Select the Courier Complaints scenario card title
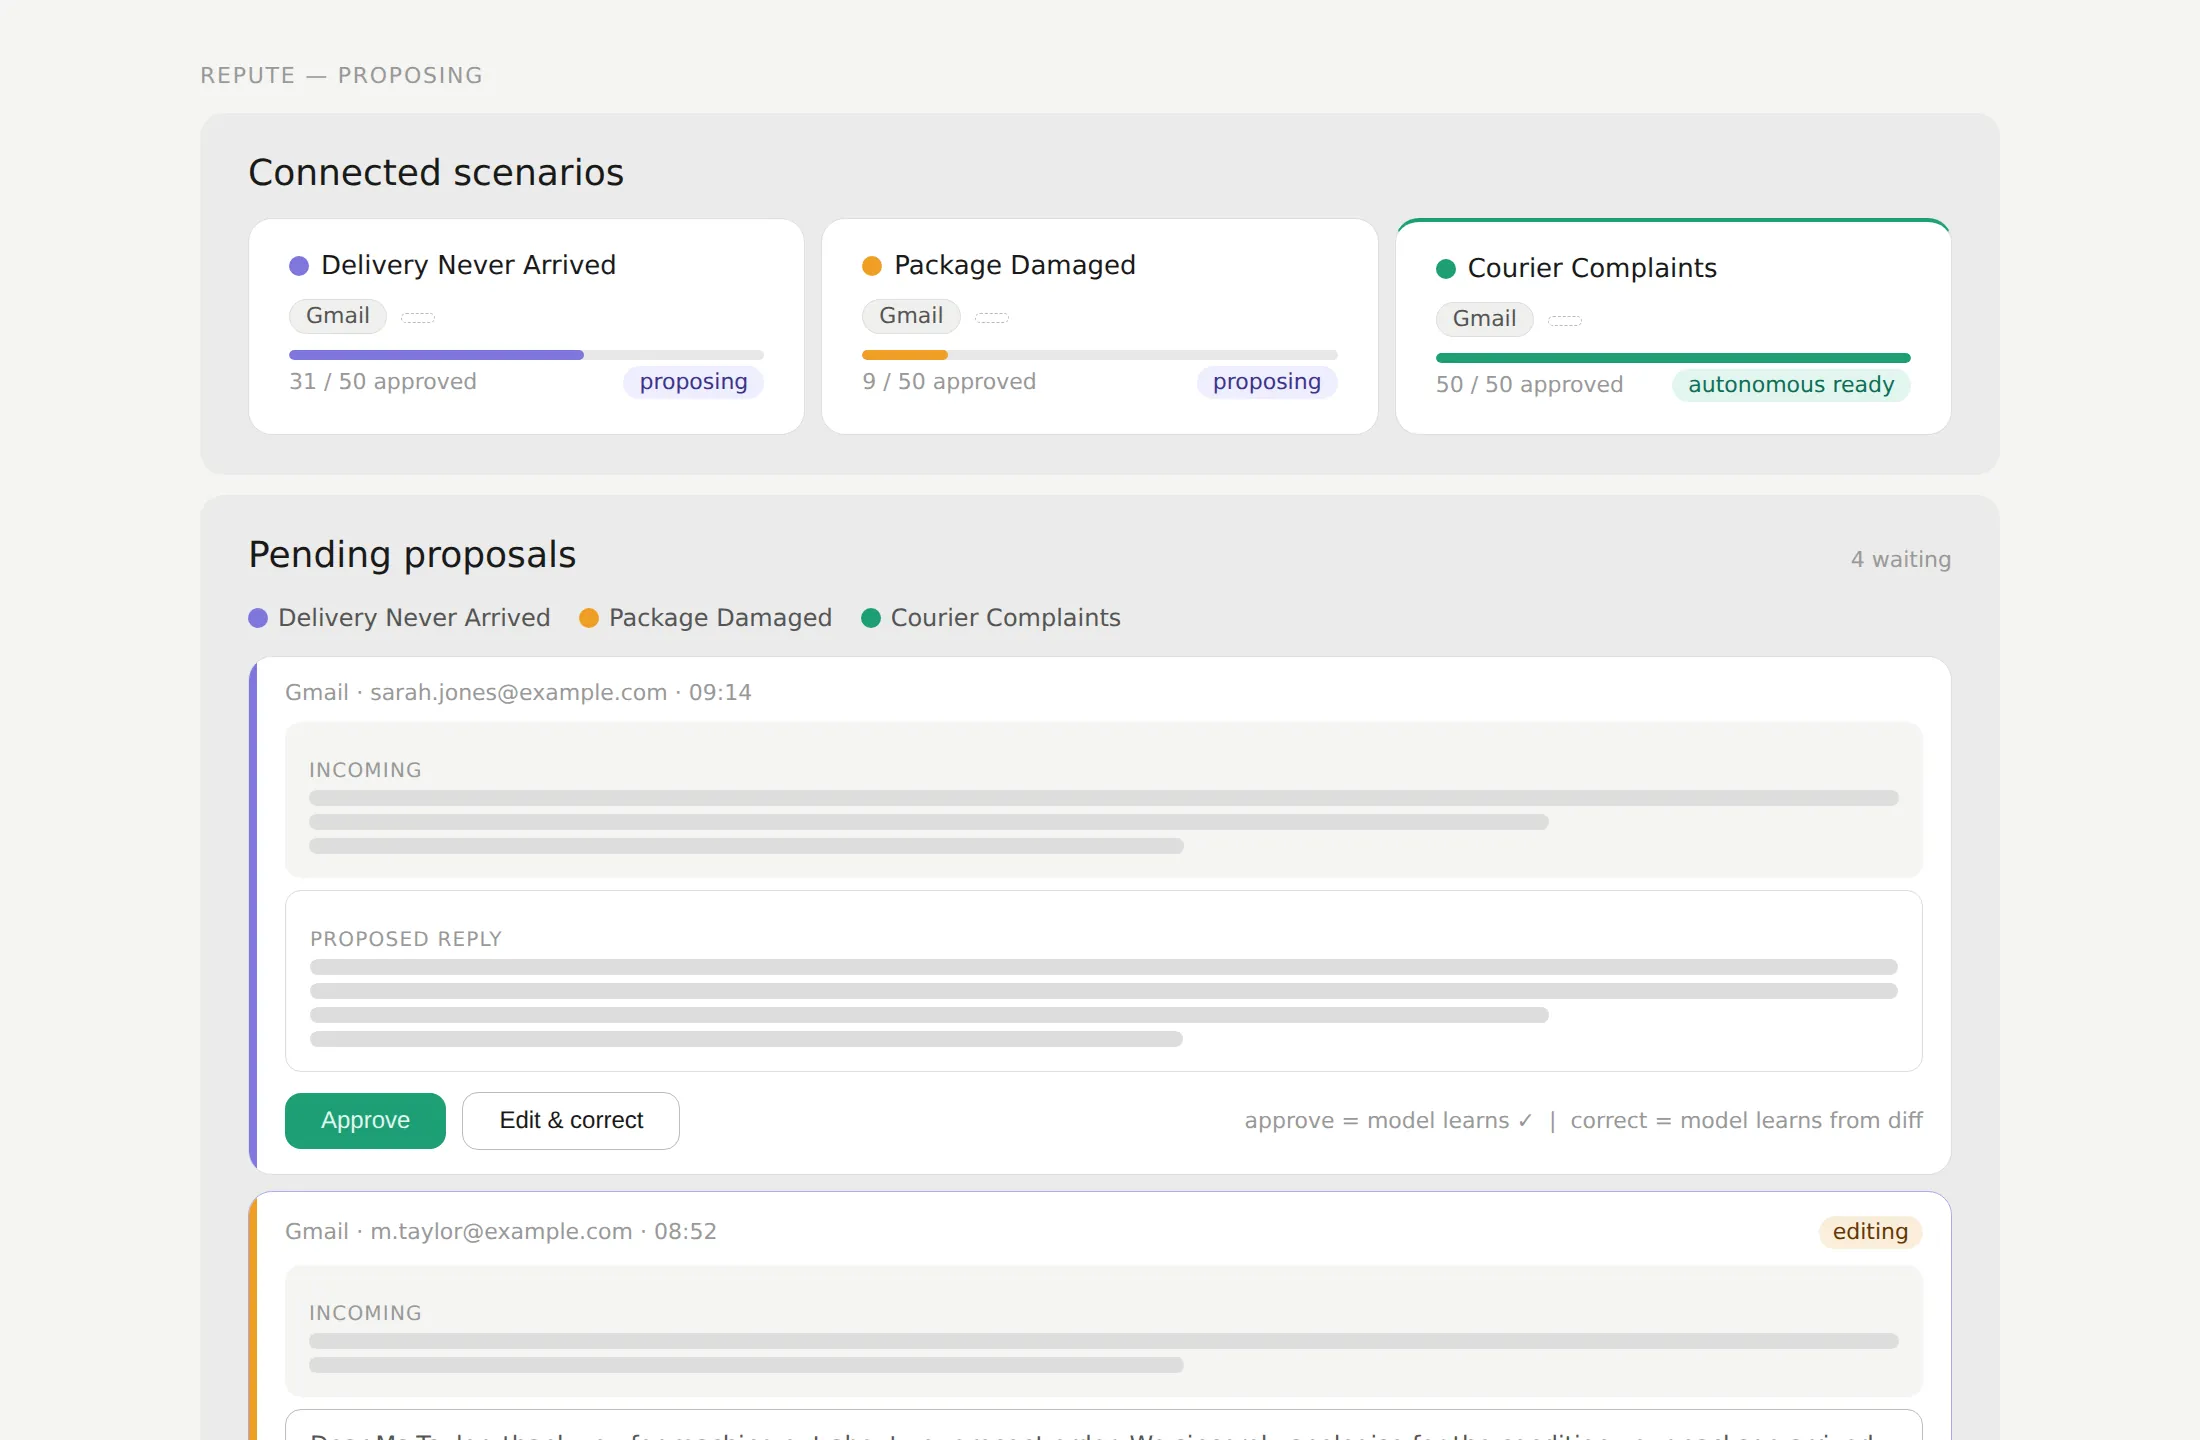This screenshot has height=1440, width=2200. (x=1592, y=268)
